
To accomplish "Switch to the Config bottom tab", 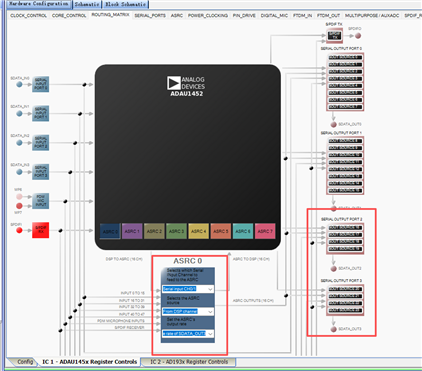I will tap(24, 362).
